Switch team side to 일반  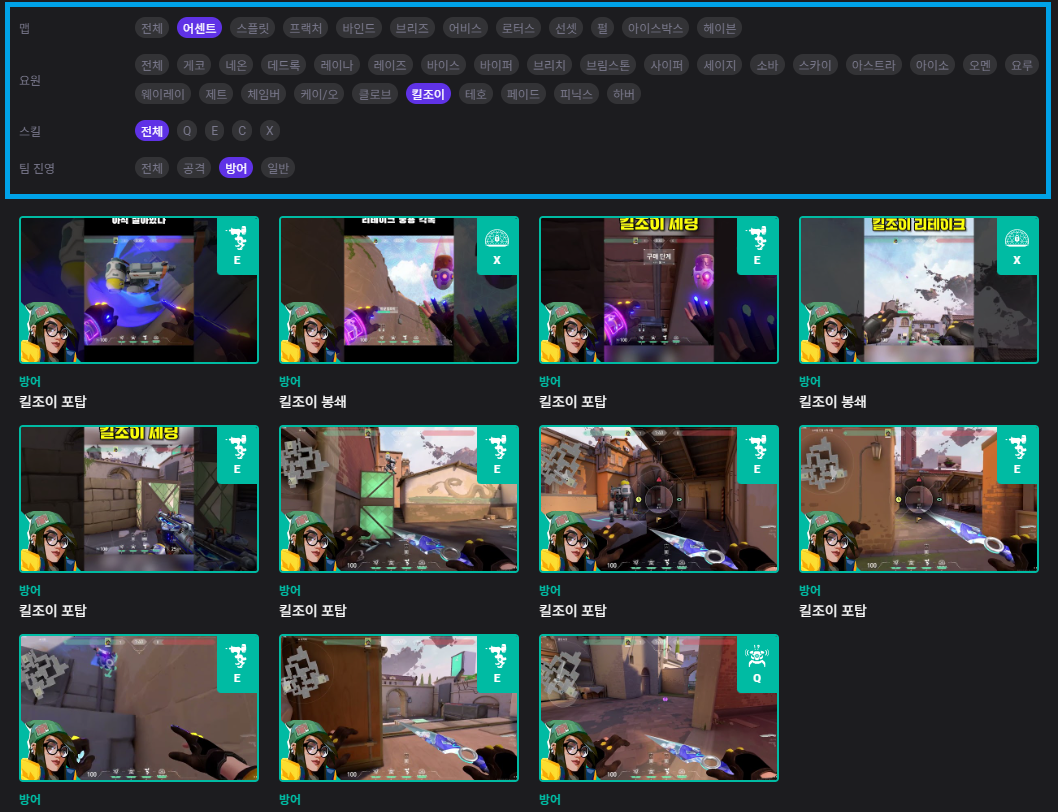tap(278, 167)
